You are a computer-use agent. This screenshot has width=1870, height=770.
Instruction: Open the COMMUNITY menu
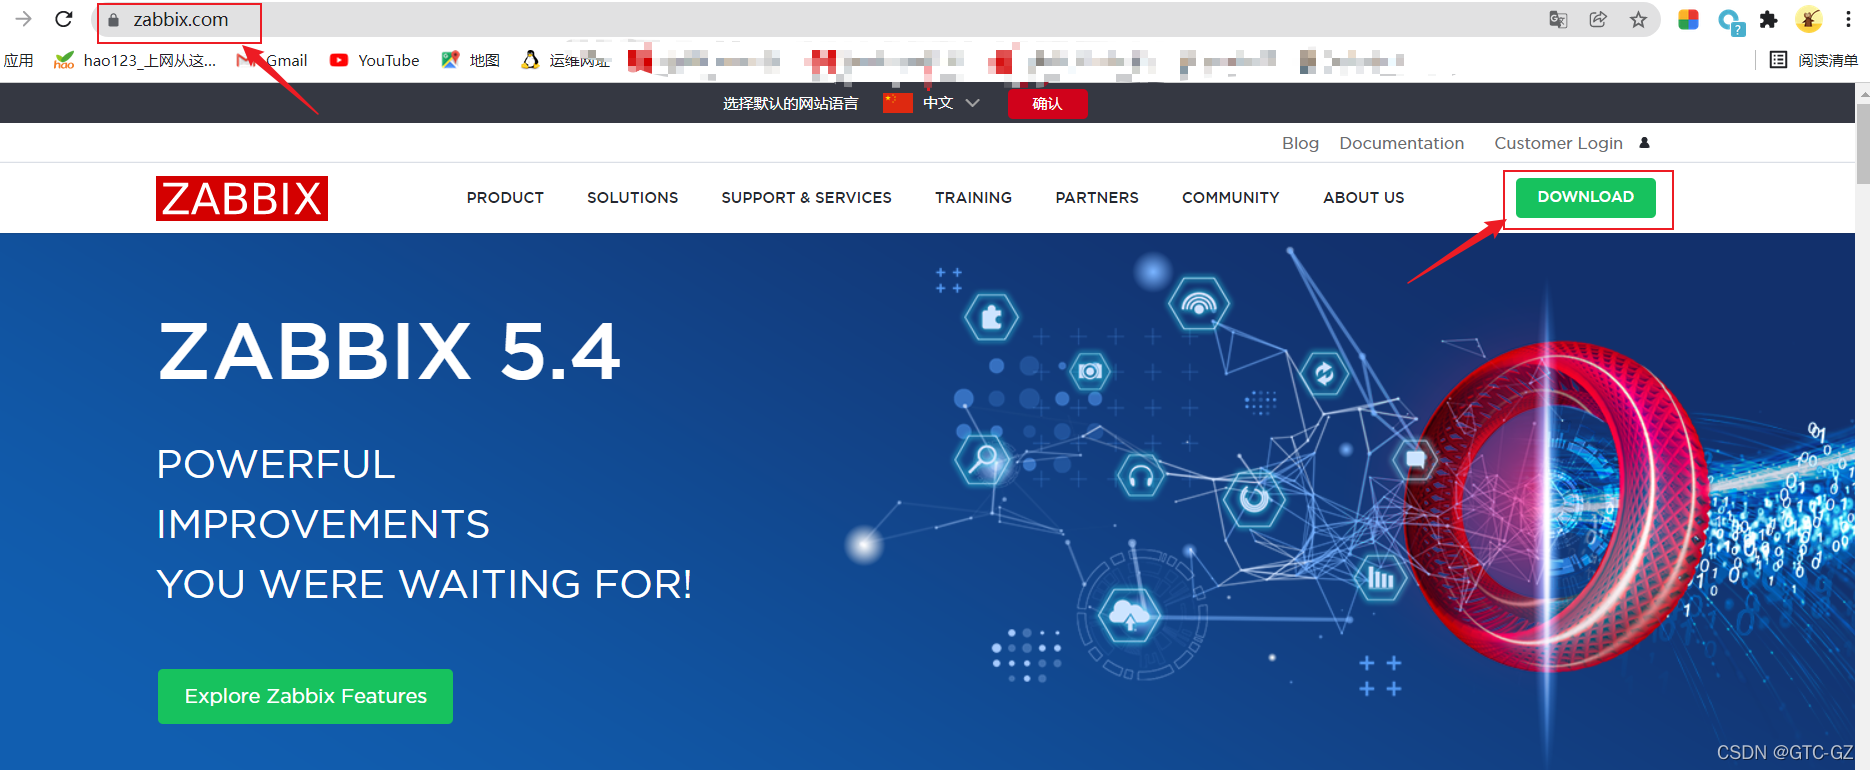tap(1230, 198)
